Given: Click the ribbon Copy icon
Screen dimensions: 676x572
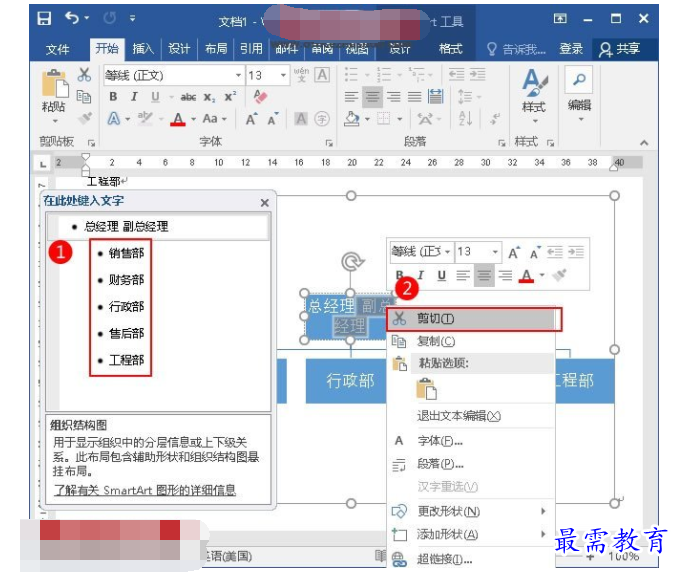Looking at the screenshot, I should (84, 97).
